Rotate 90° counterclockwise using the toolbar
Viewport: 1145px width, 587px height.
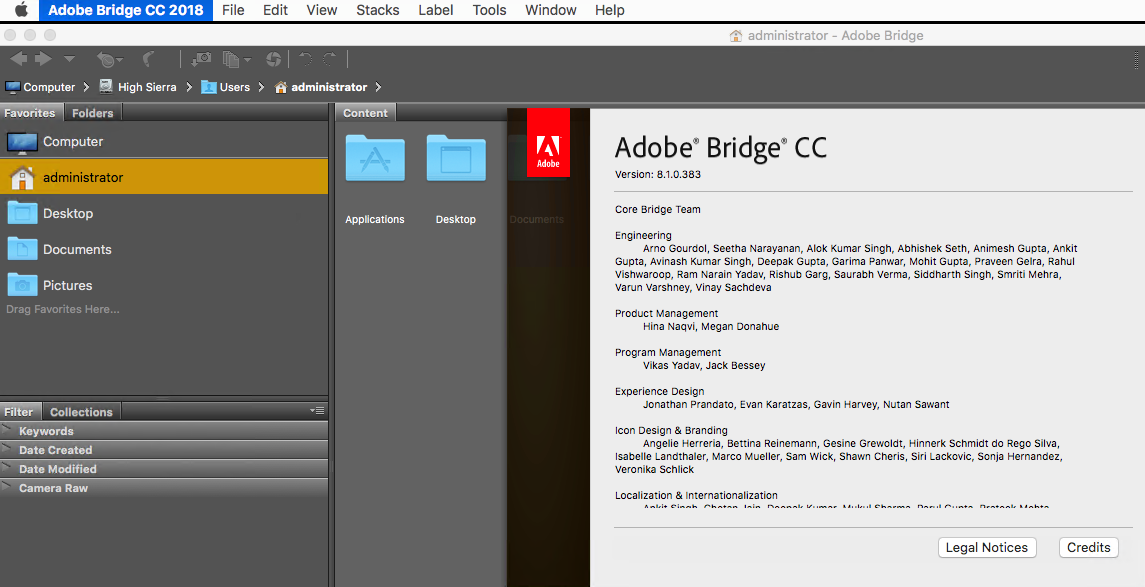306,59
